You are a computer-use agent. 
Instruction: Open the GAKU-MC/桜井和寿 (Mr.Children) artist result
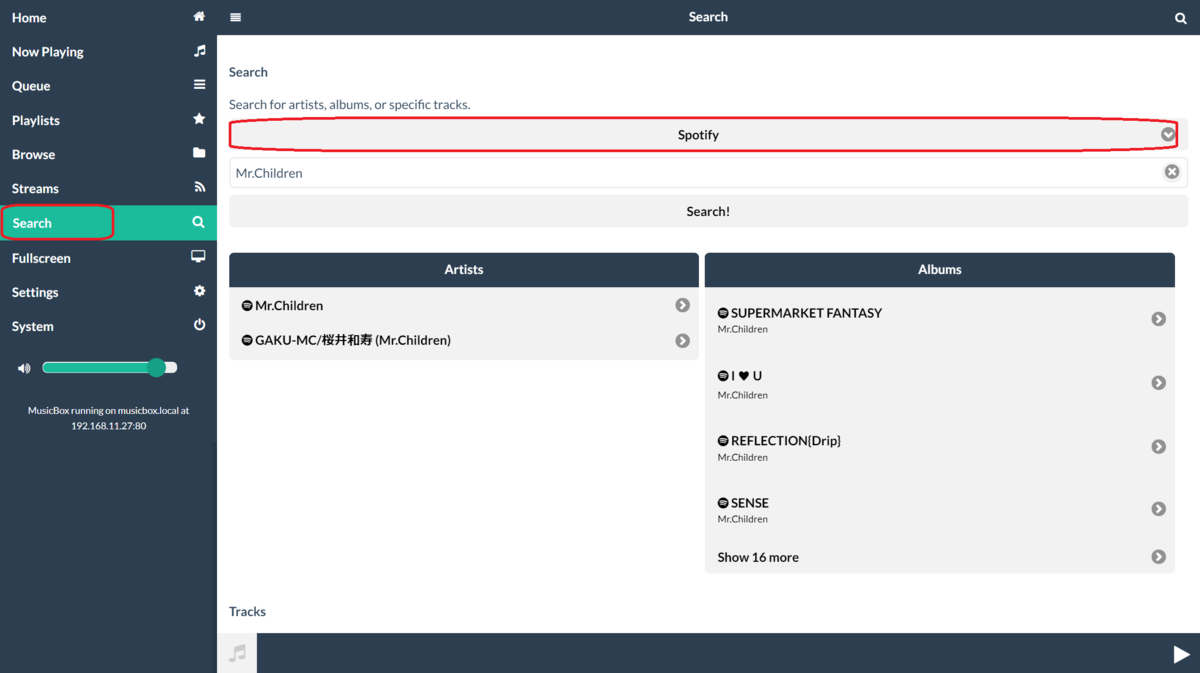(x=464, y=340)
